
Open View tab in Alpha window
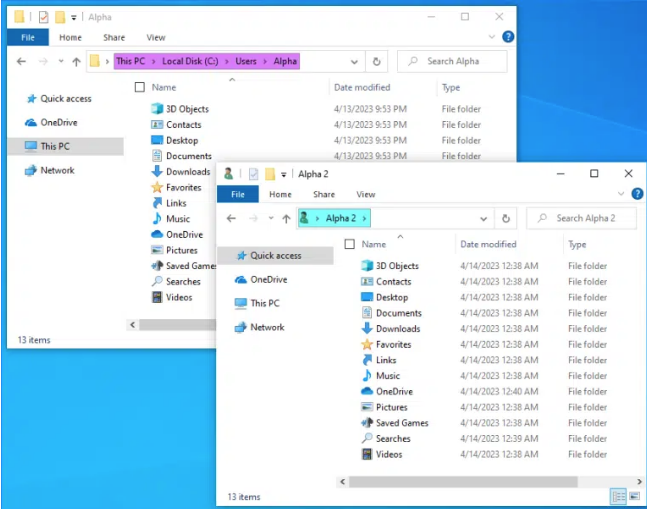tap(156, 38)
